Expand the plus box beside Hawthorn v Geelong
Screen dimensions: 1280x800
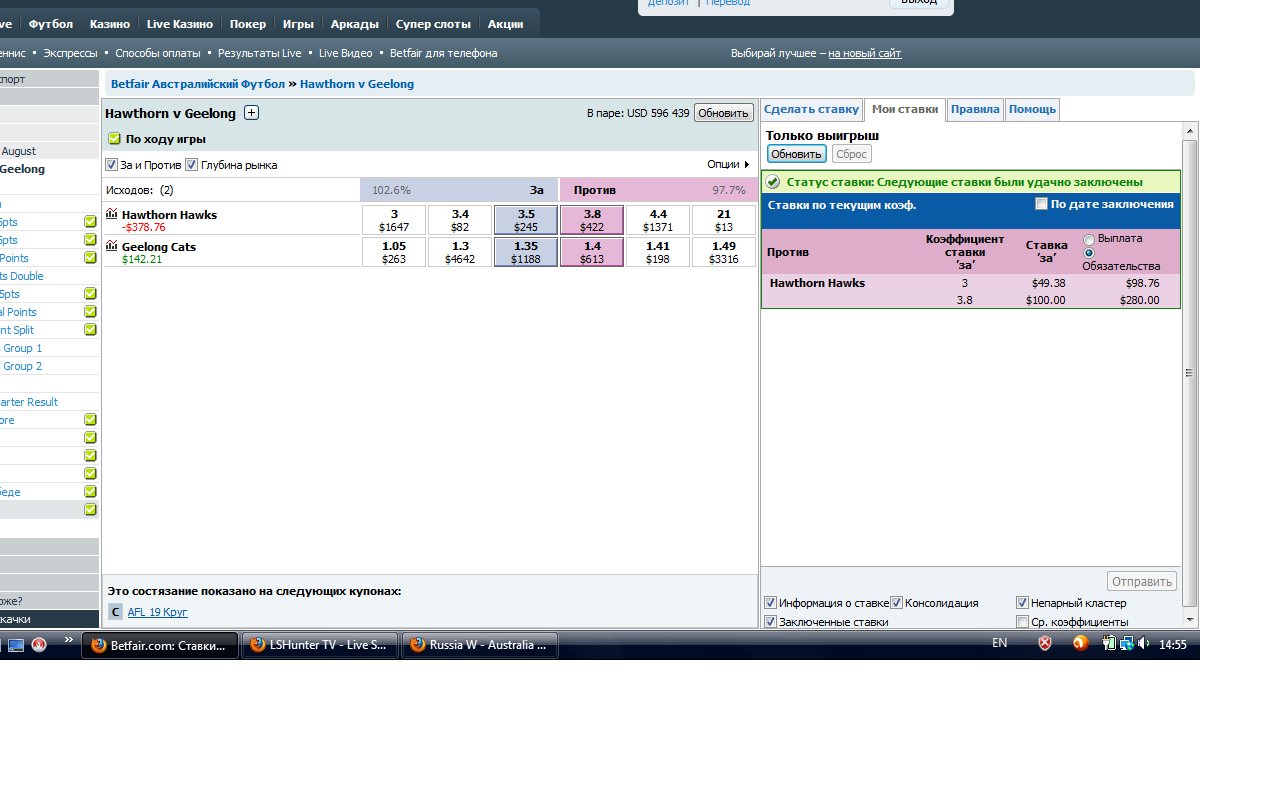(251, 113)
